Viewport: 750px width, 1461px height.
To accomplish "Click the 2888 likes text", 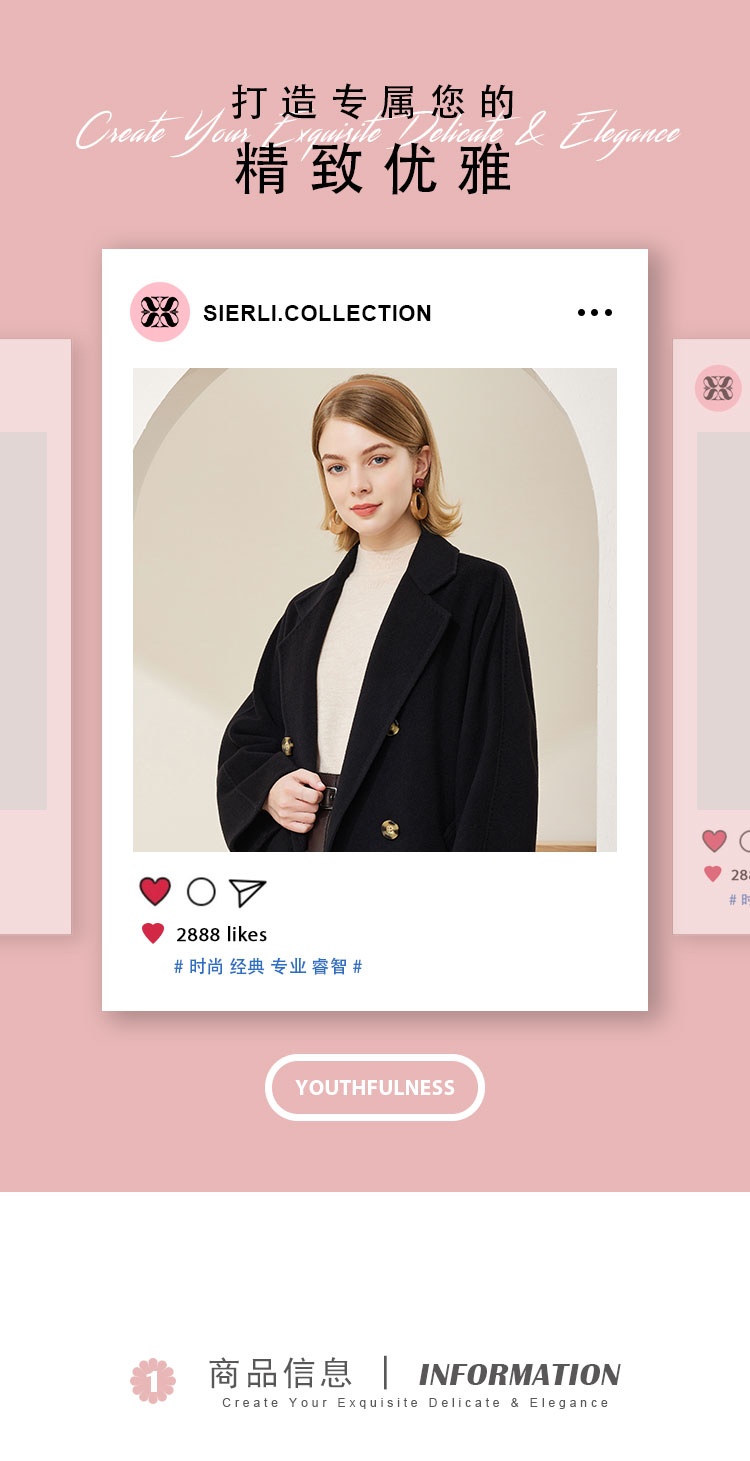I will pos(222,935).
